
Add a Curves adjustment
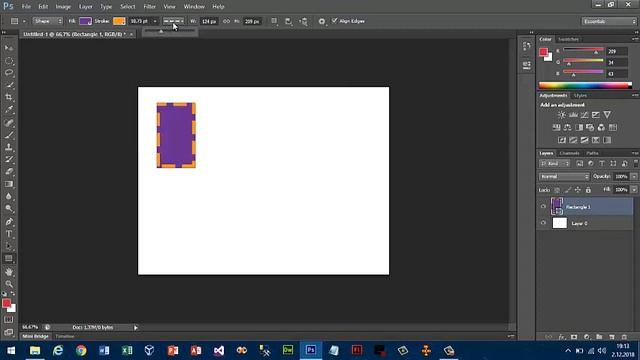[x=584, y=115]
